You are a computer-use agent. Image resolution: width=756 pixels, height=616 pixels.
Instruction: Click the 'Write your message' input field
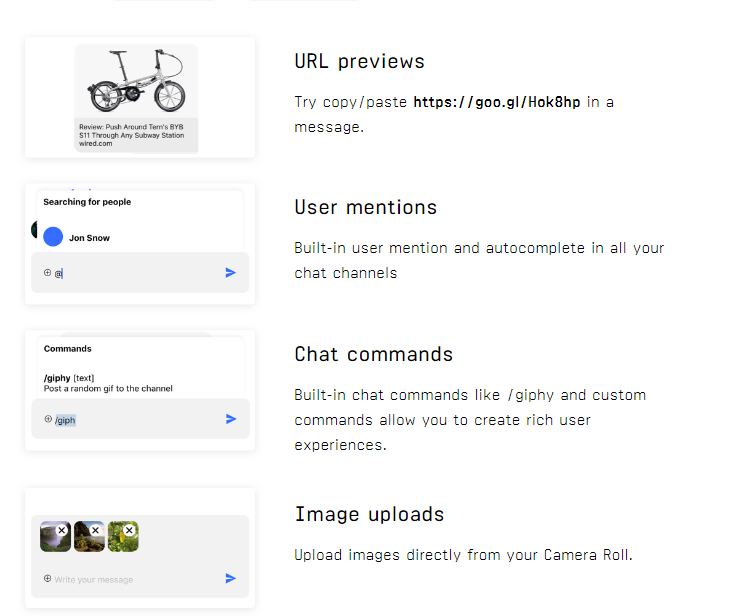pyautogui.click(x=130, y=579)
